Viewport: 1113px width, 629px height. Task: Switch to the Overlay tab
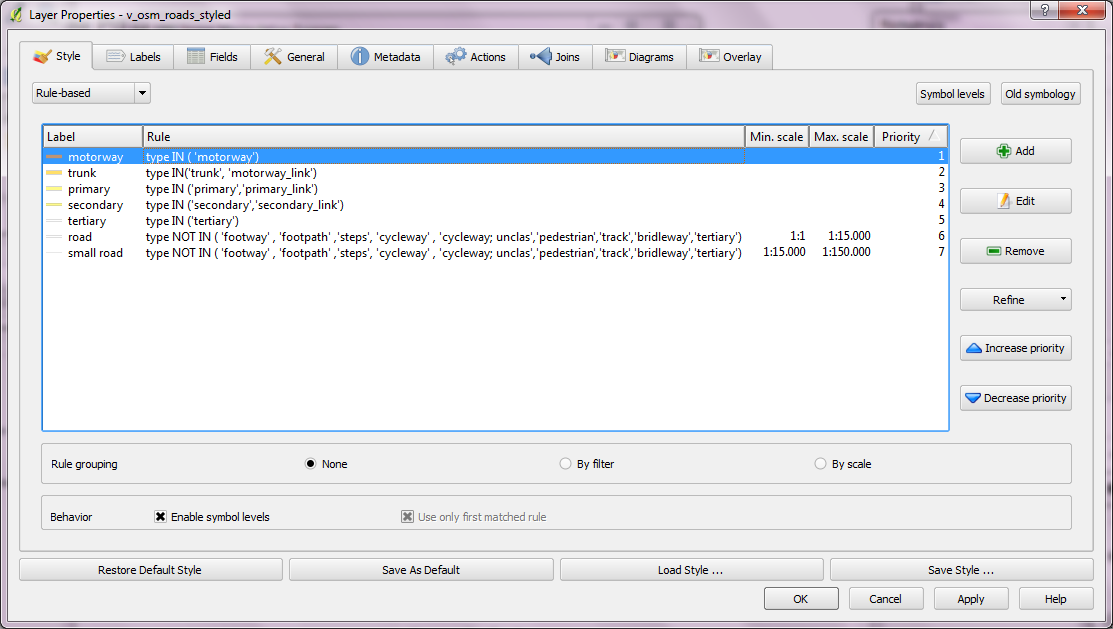pyautogui.click(x=730, y=57)
